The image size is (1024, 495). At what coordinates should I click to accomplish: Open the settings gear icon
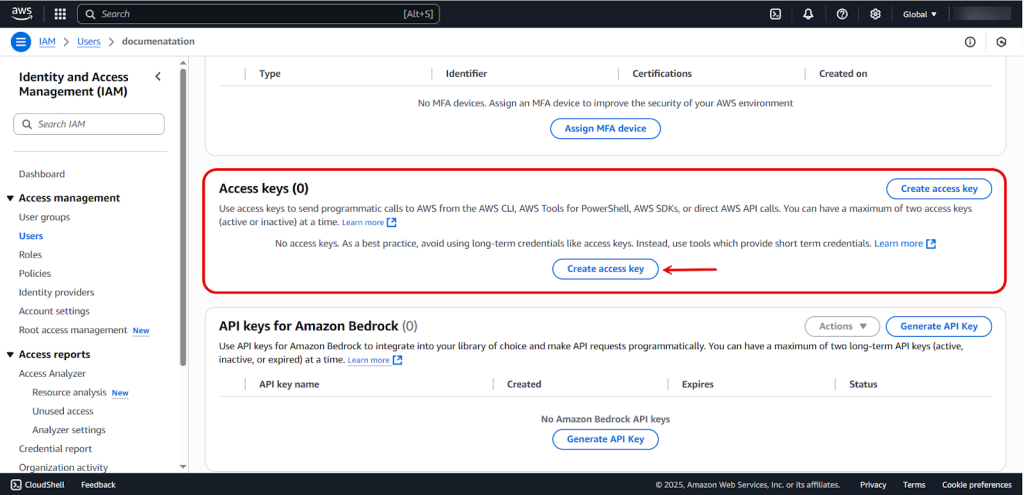tap(875, 14)
